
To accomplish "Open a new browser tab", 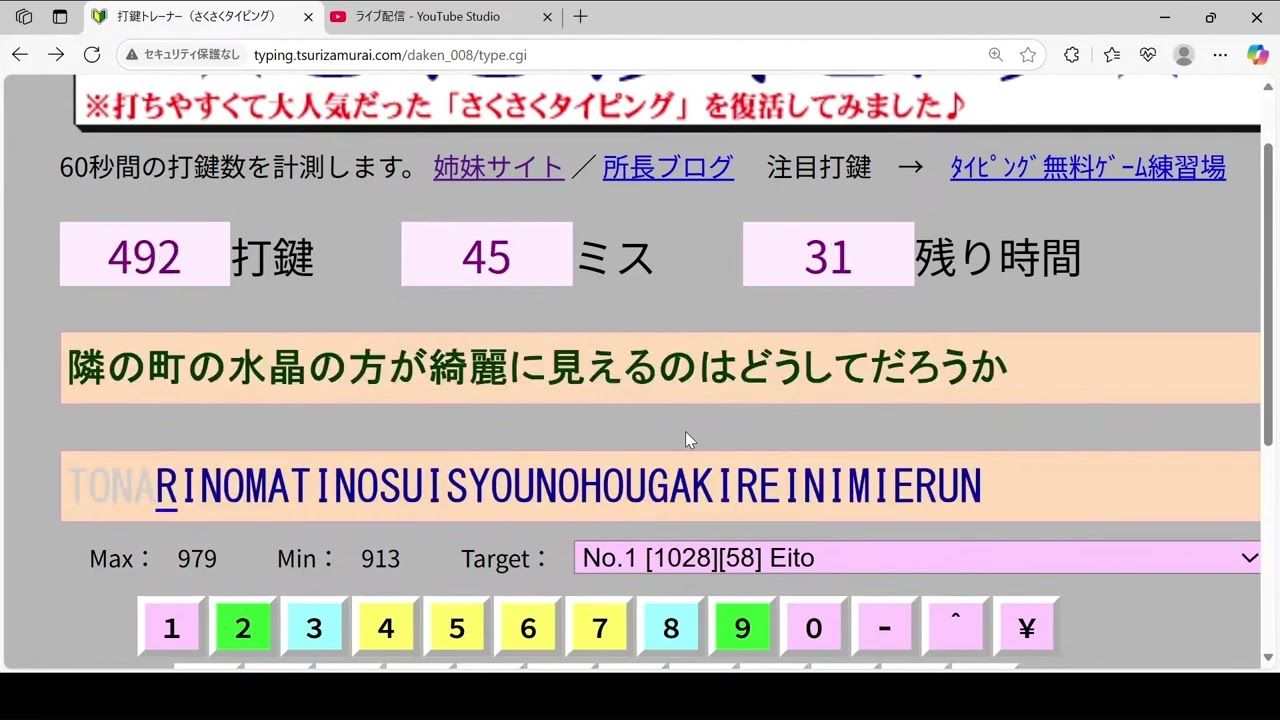I will pos(580,17).
